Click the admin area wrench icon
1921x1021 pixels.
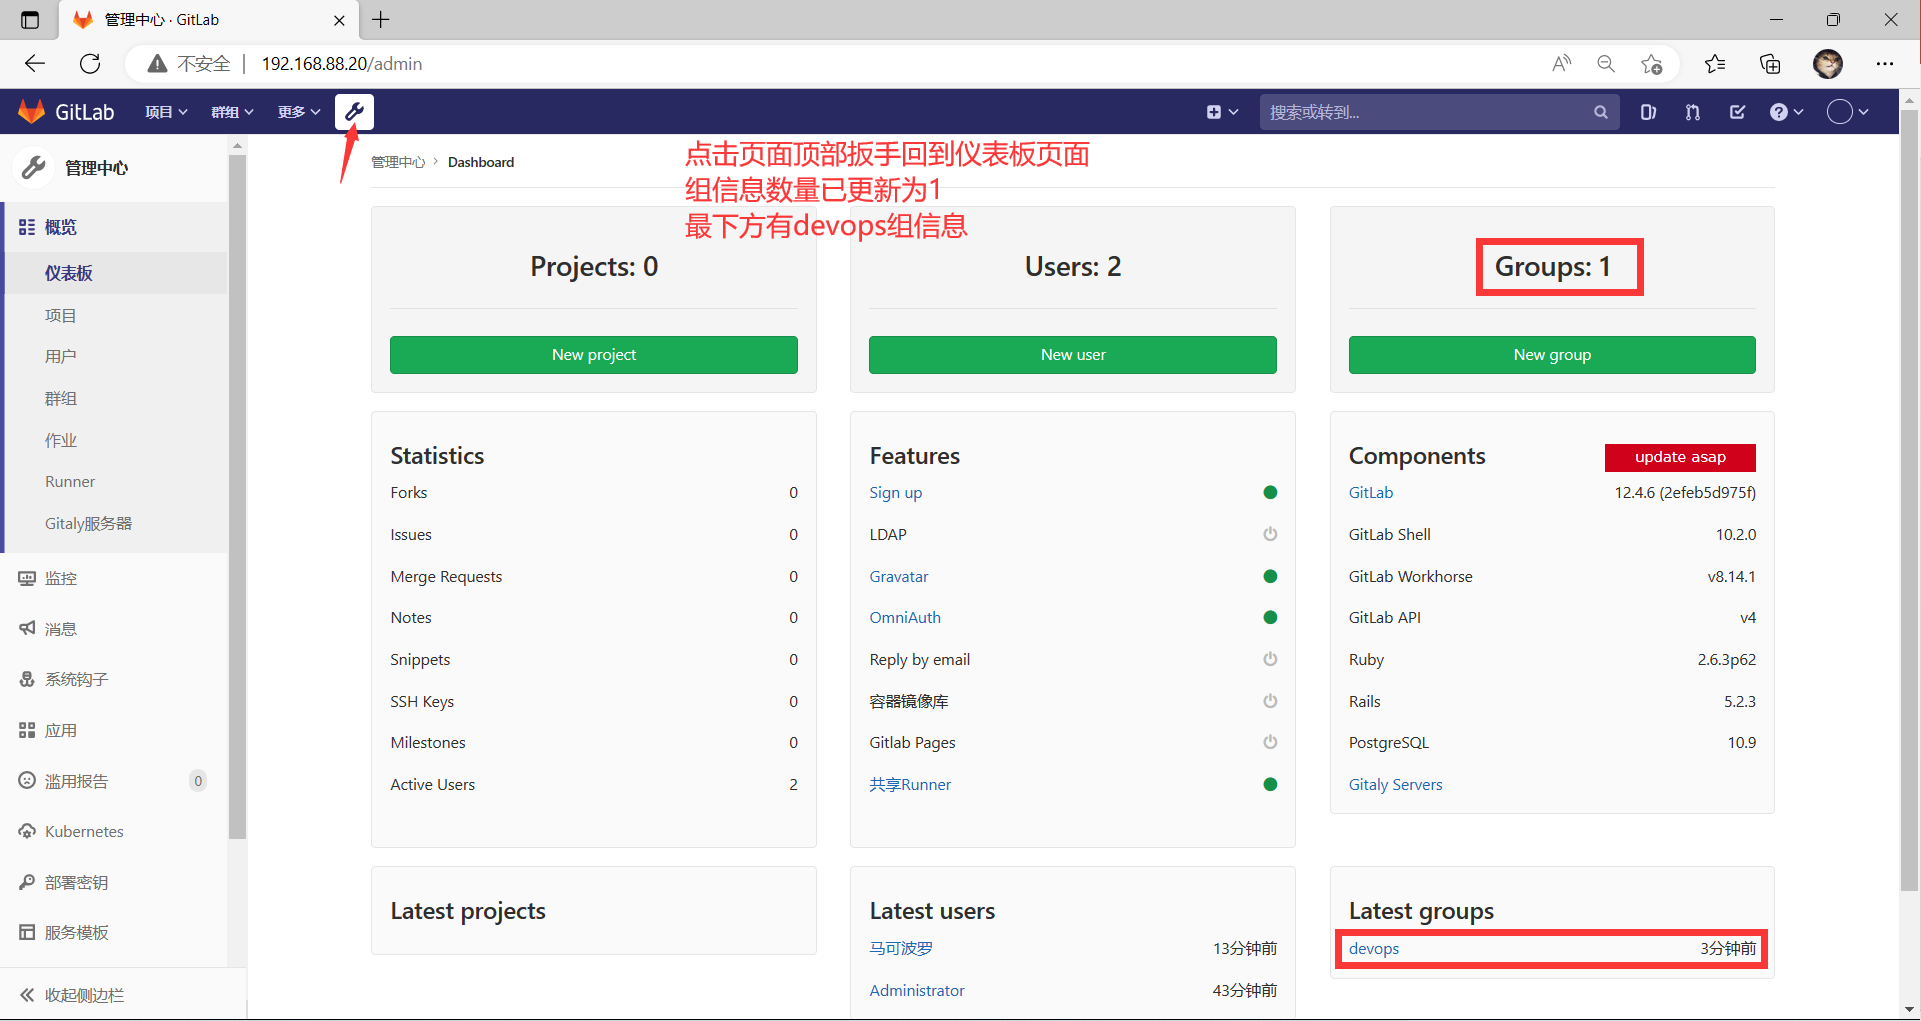click(x=354, y=112)
